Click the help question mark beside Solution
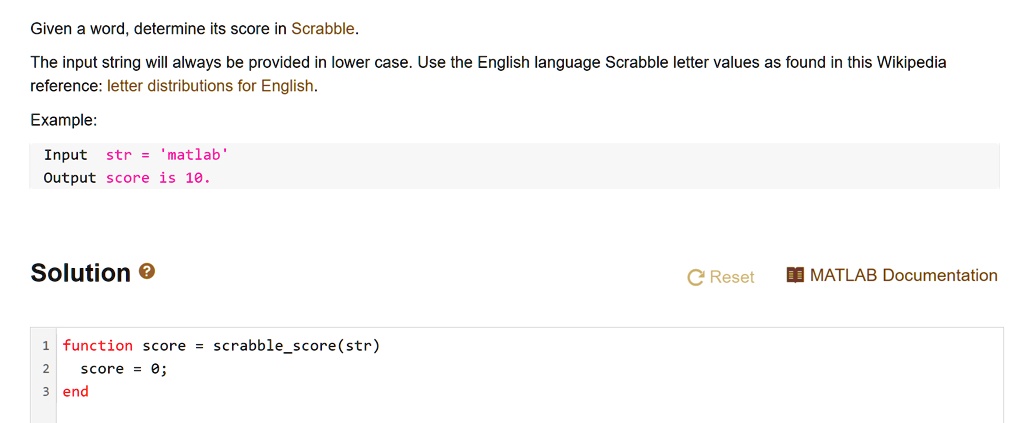This screenshot has width=1024, height=423. [147, 271]
